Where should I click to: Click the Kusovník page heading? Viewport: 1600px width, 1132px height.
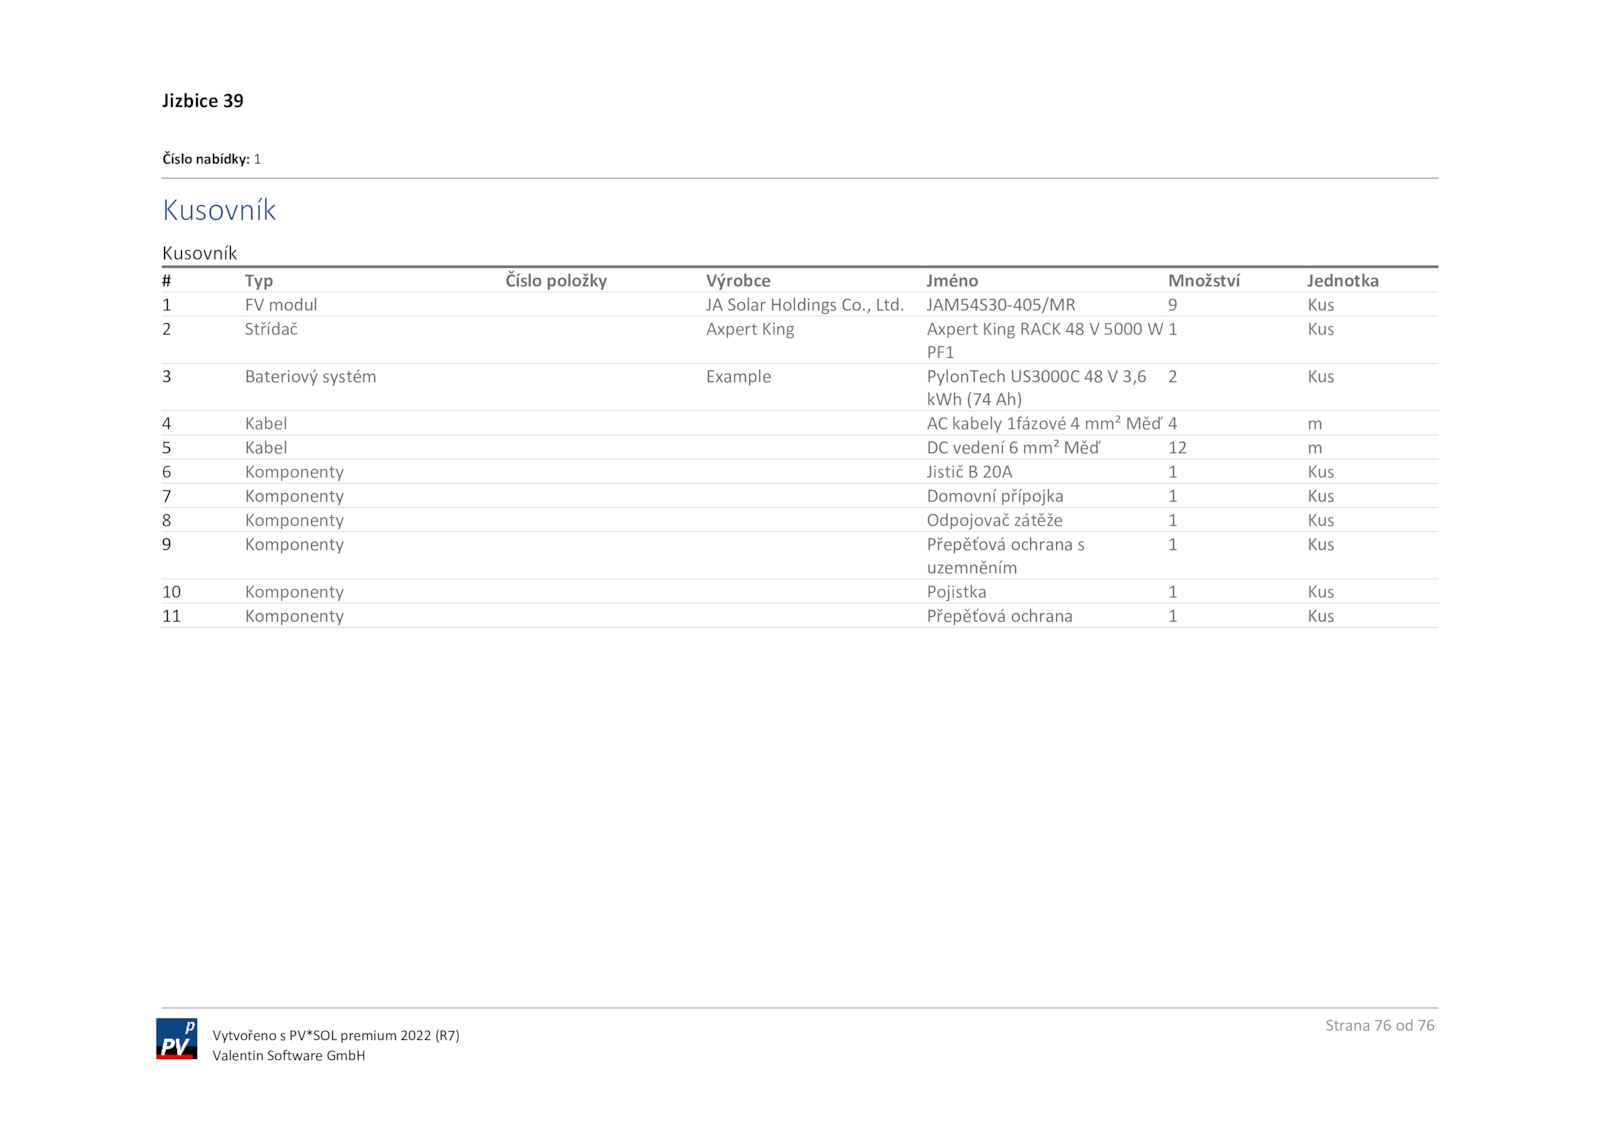click(x=219, y=210)
